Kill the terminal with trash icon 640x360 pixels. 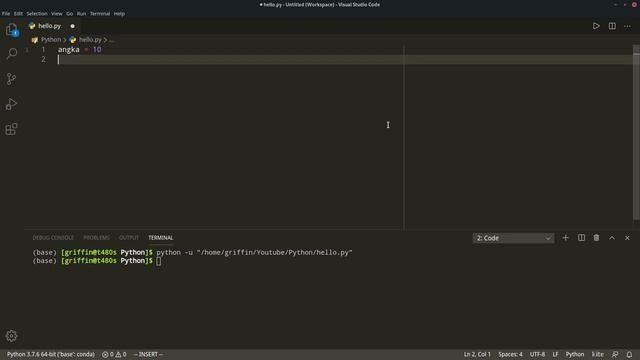click(x=596, y=238)
